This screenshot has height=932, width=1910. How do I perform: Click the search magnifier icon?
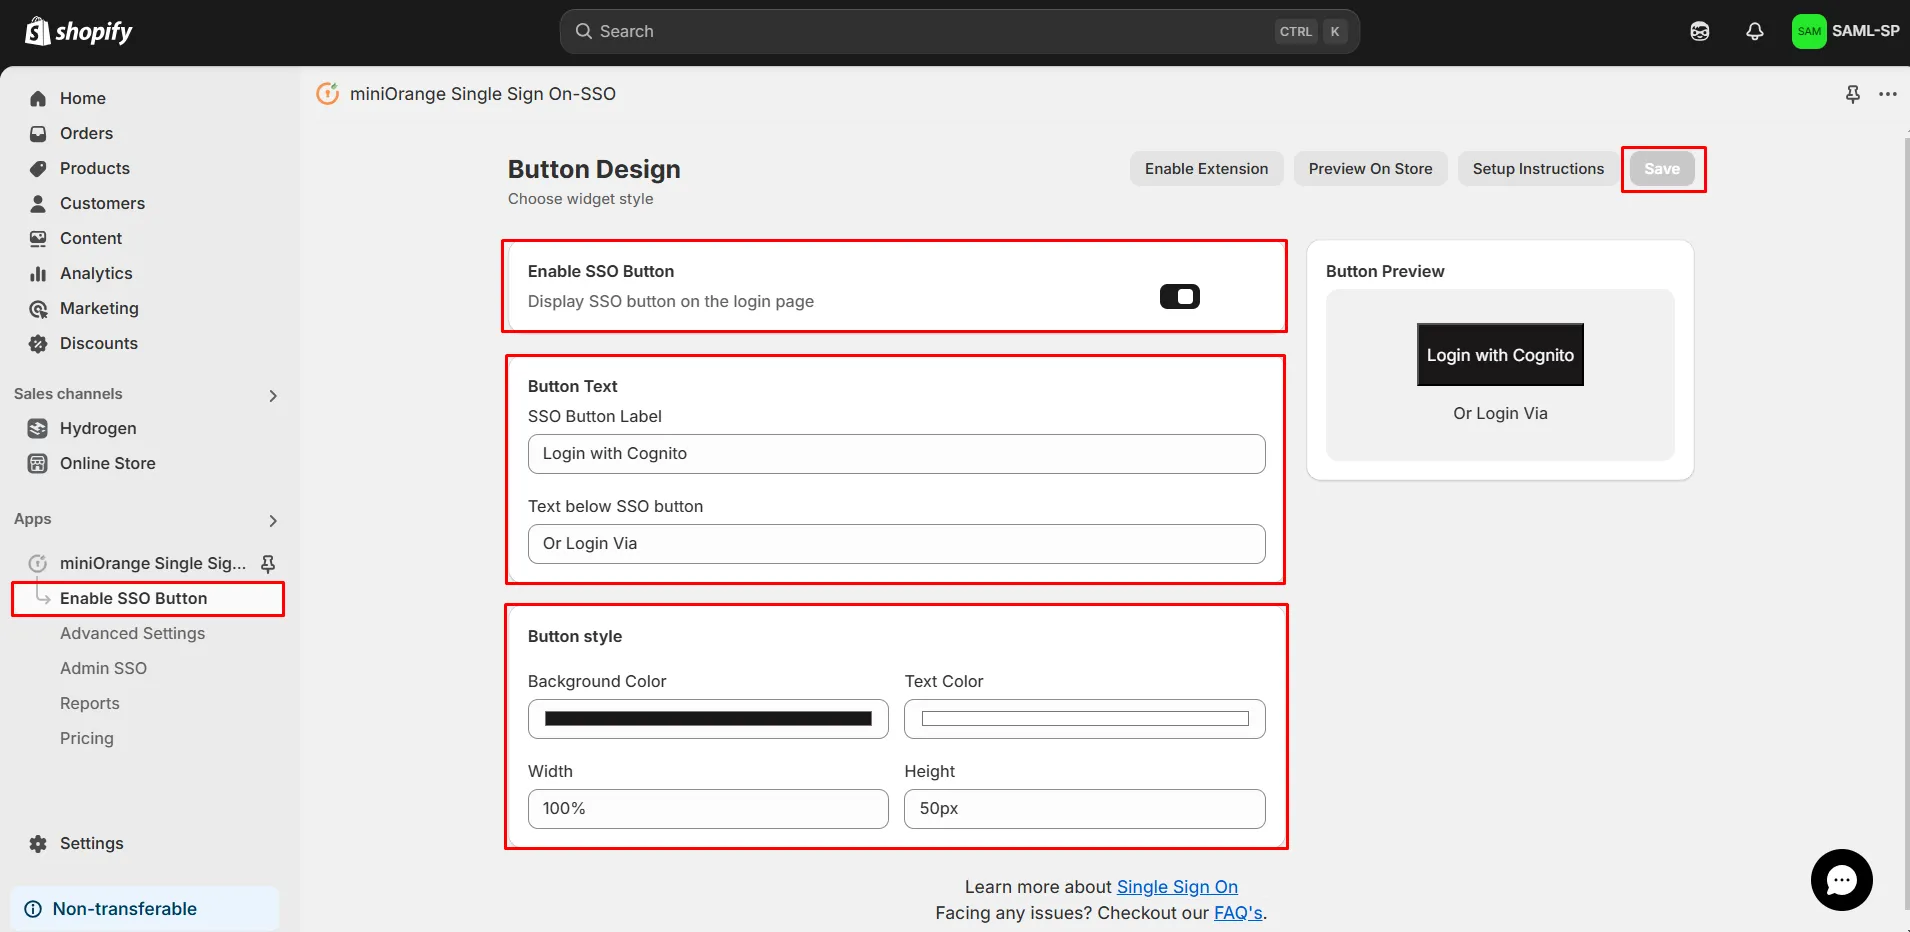pyautogui.click(x=584, y=31)
